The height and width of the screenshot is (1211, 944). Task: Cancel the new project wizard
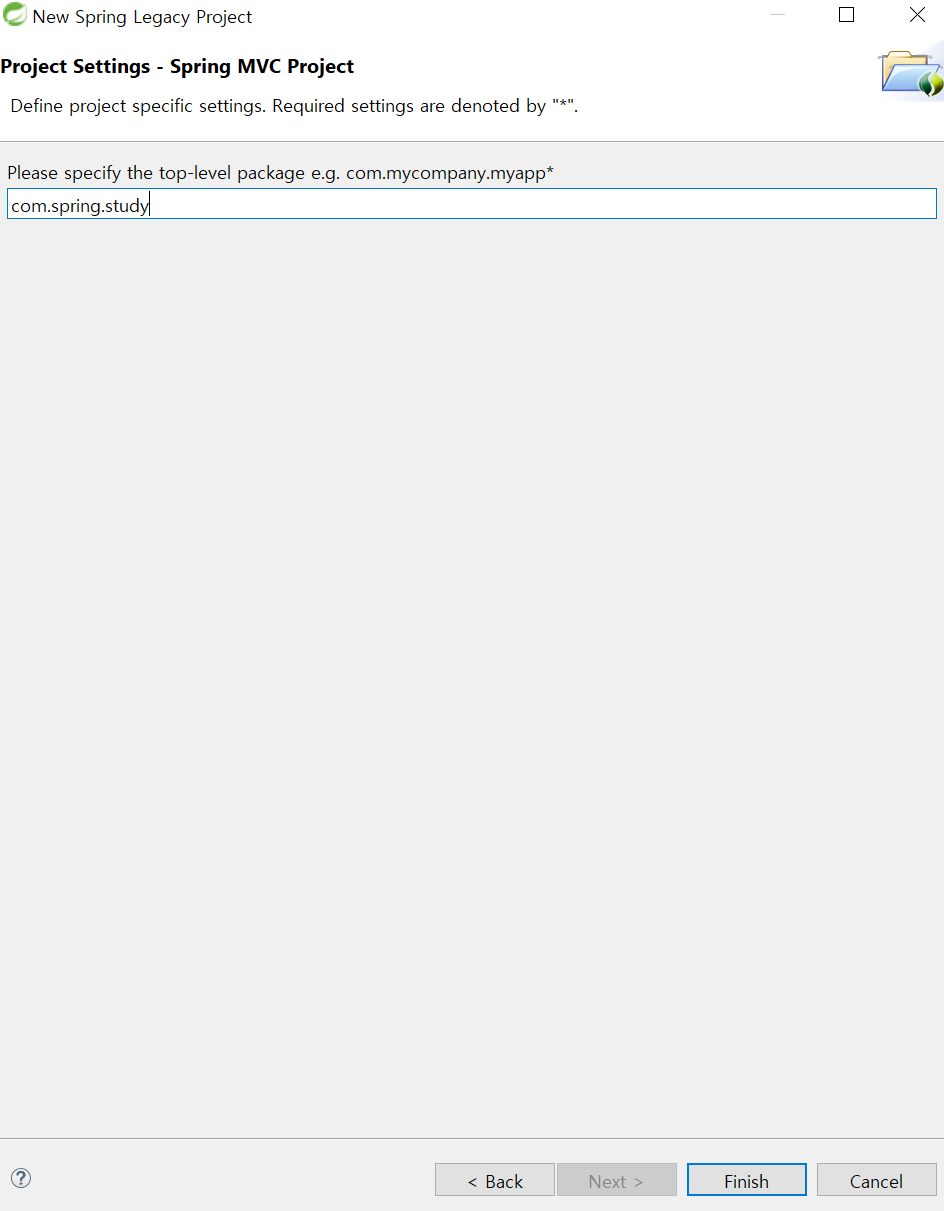pos(876,1180)
